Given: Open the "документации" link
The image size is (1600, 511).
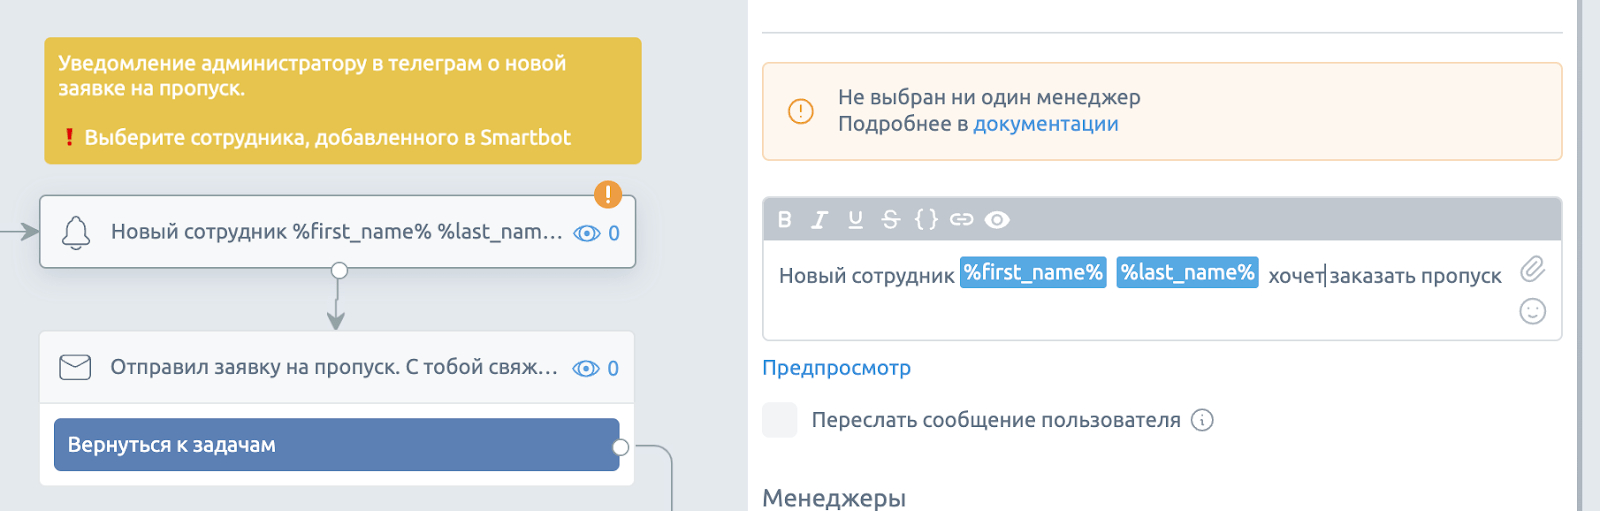Looking at the screenshot, I should [1045, 124].
